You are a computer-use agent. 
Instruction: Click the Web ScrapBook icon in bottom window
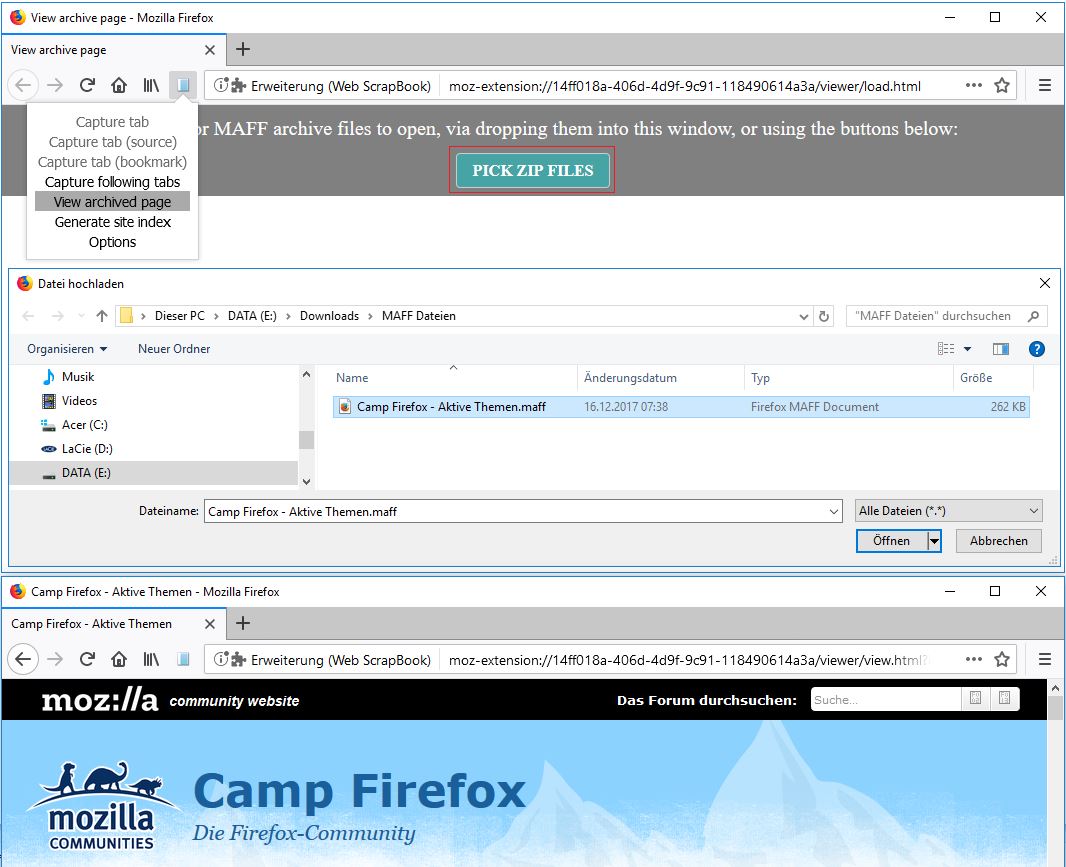tap(183, 659)
